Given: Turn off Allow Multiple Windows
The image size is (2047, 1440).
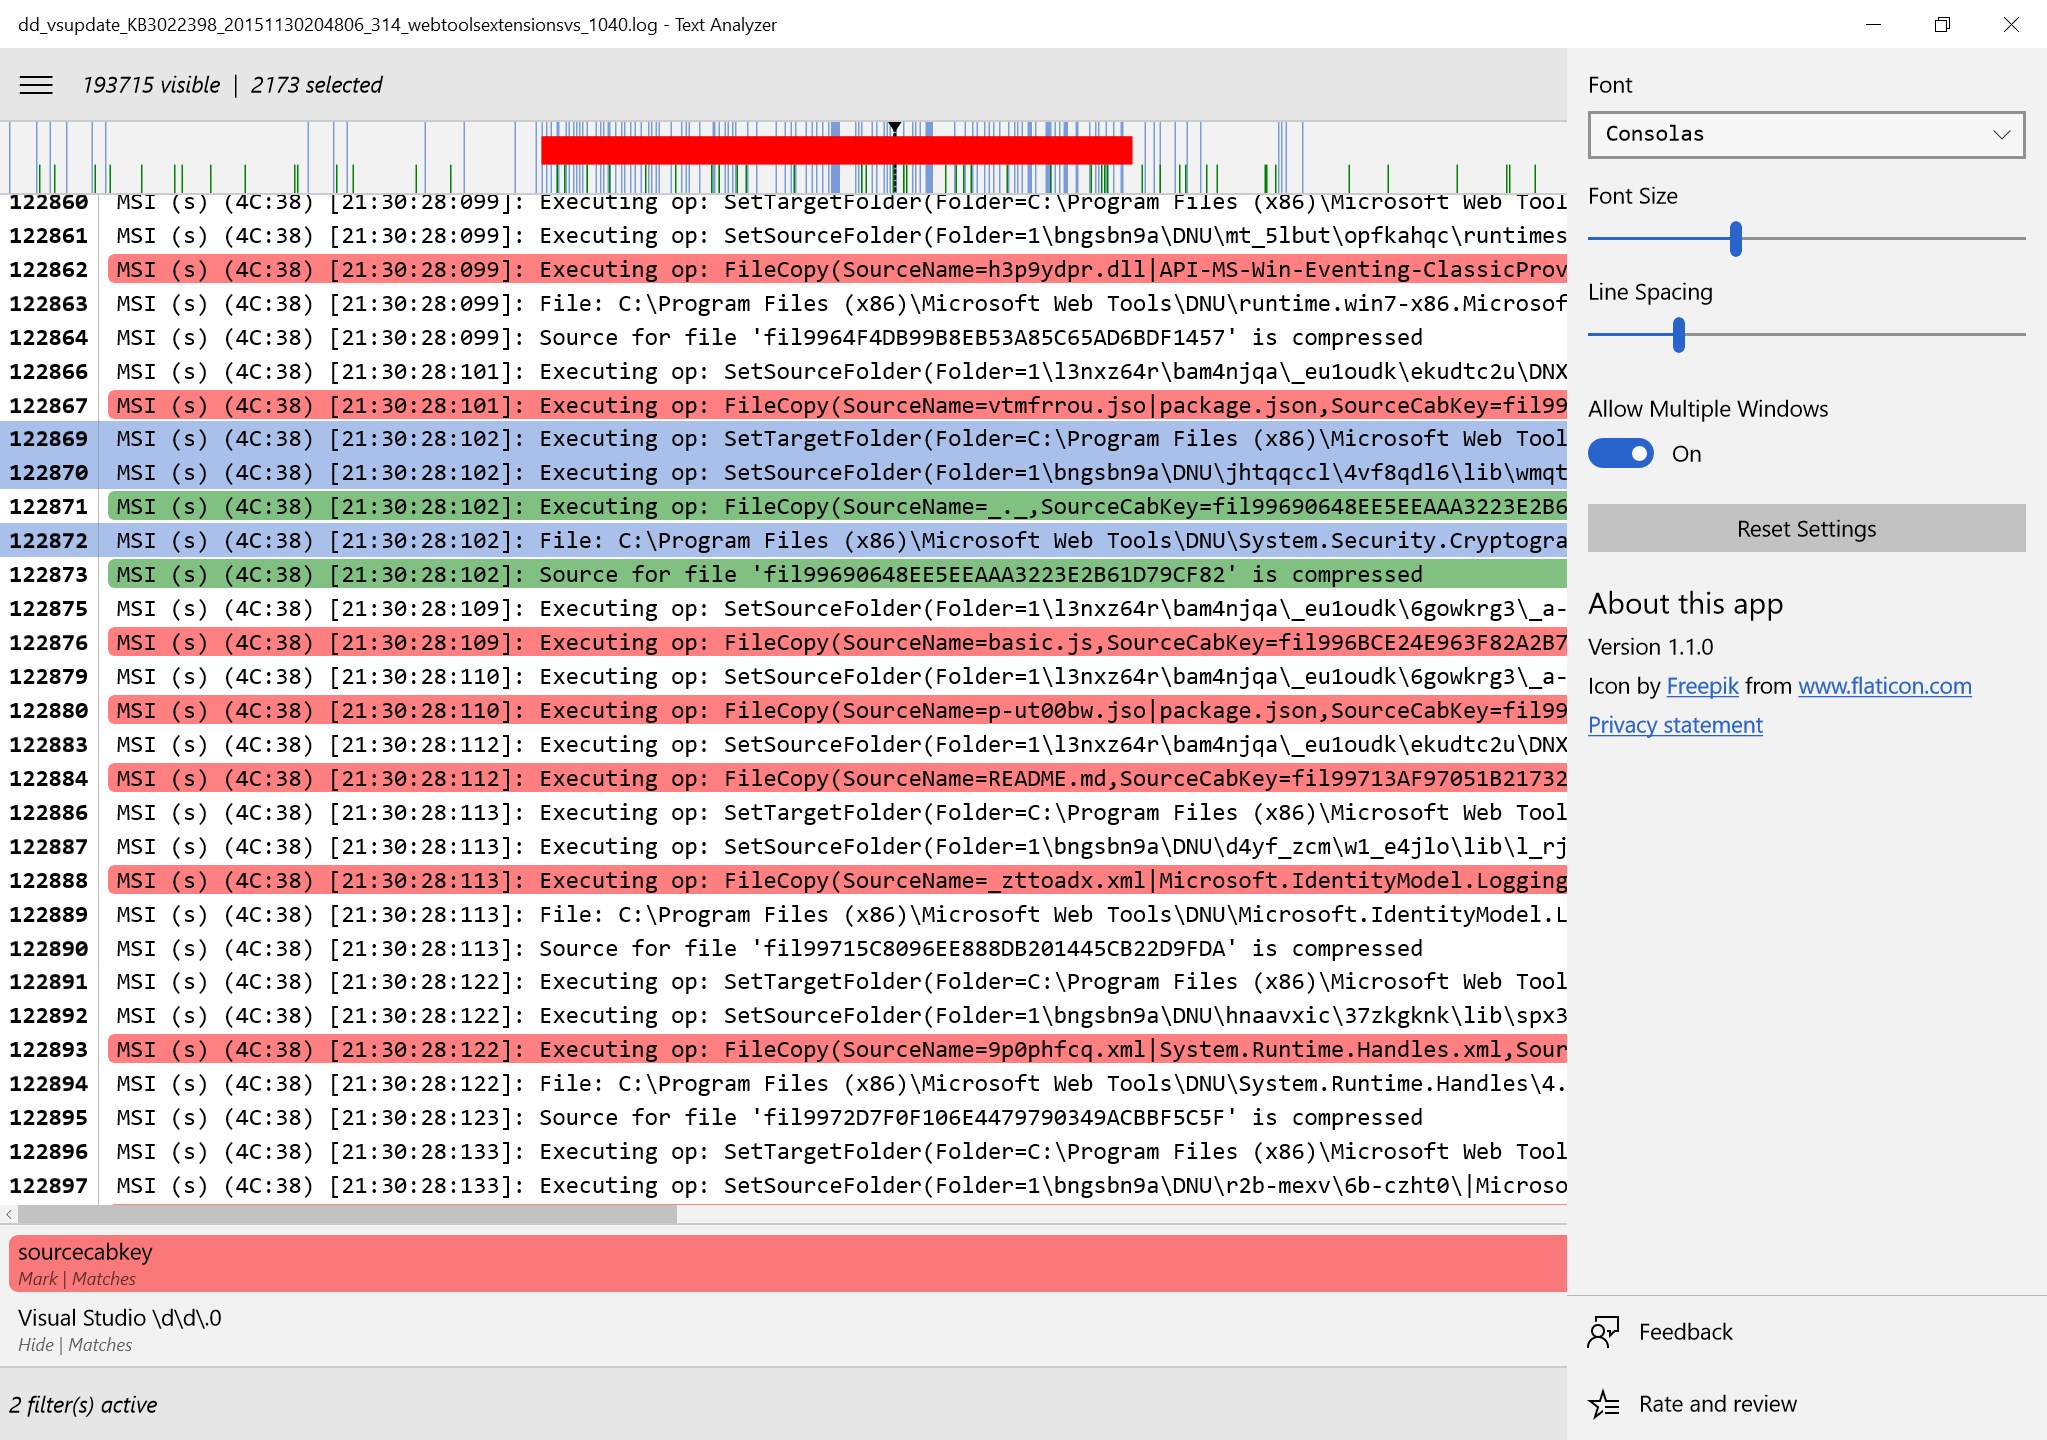Looking at the screenshot, I should (1620, 453).
